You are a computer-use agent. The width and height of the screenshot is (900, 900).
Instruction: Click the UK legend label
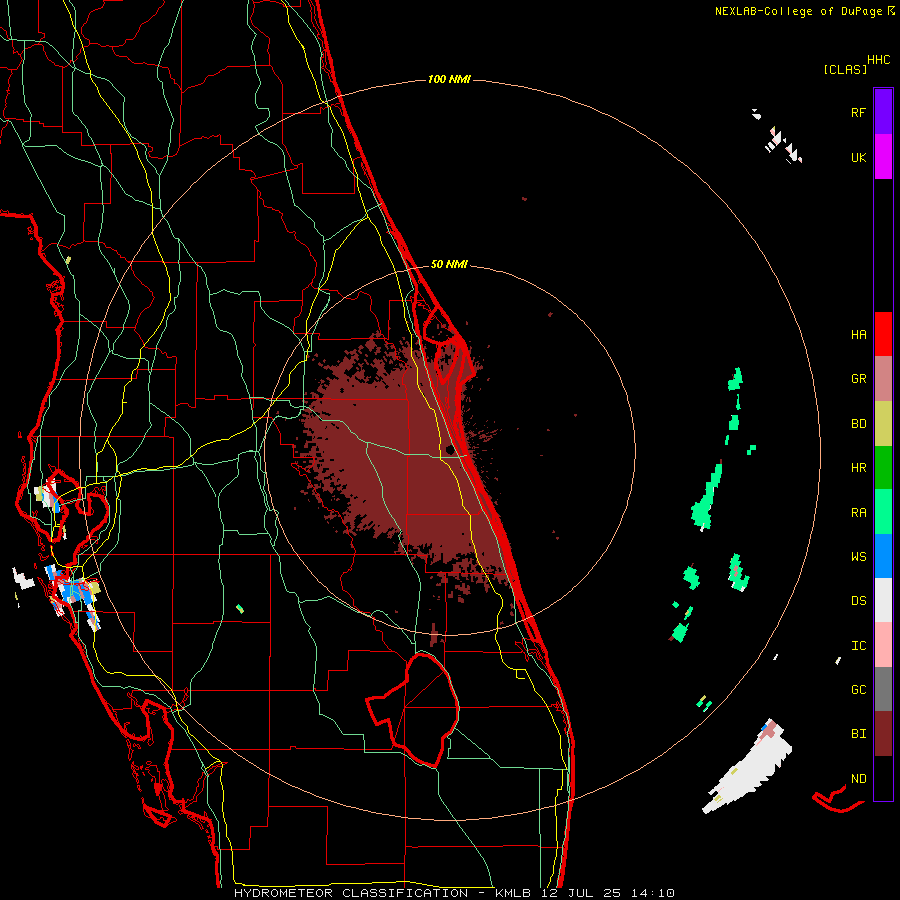tap(858, 157)
